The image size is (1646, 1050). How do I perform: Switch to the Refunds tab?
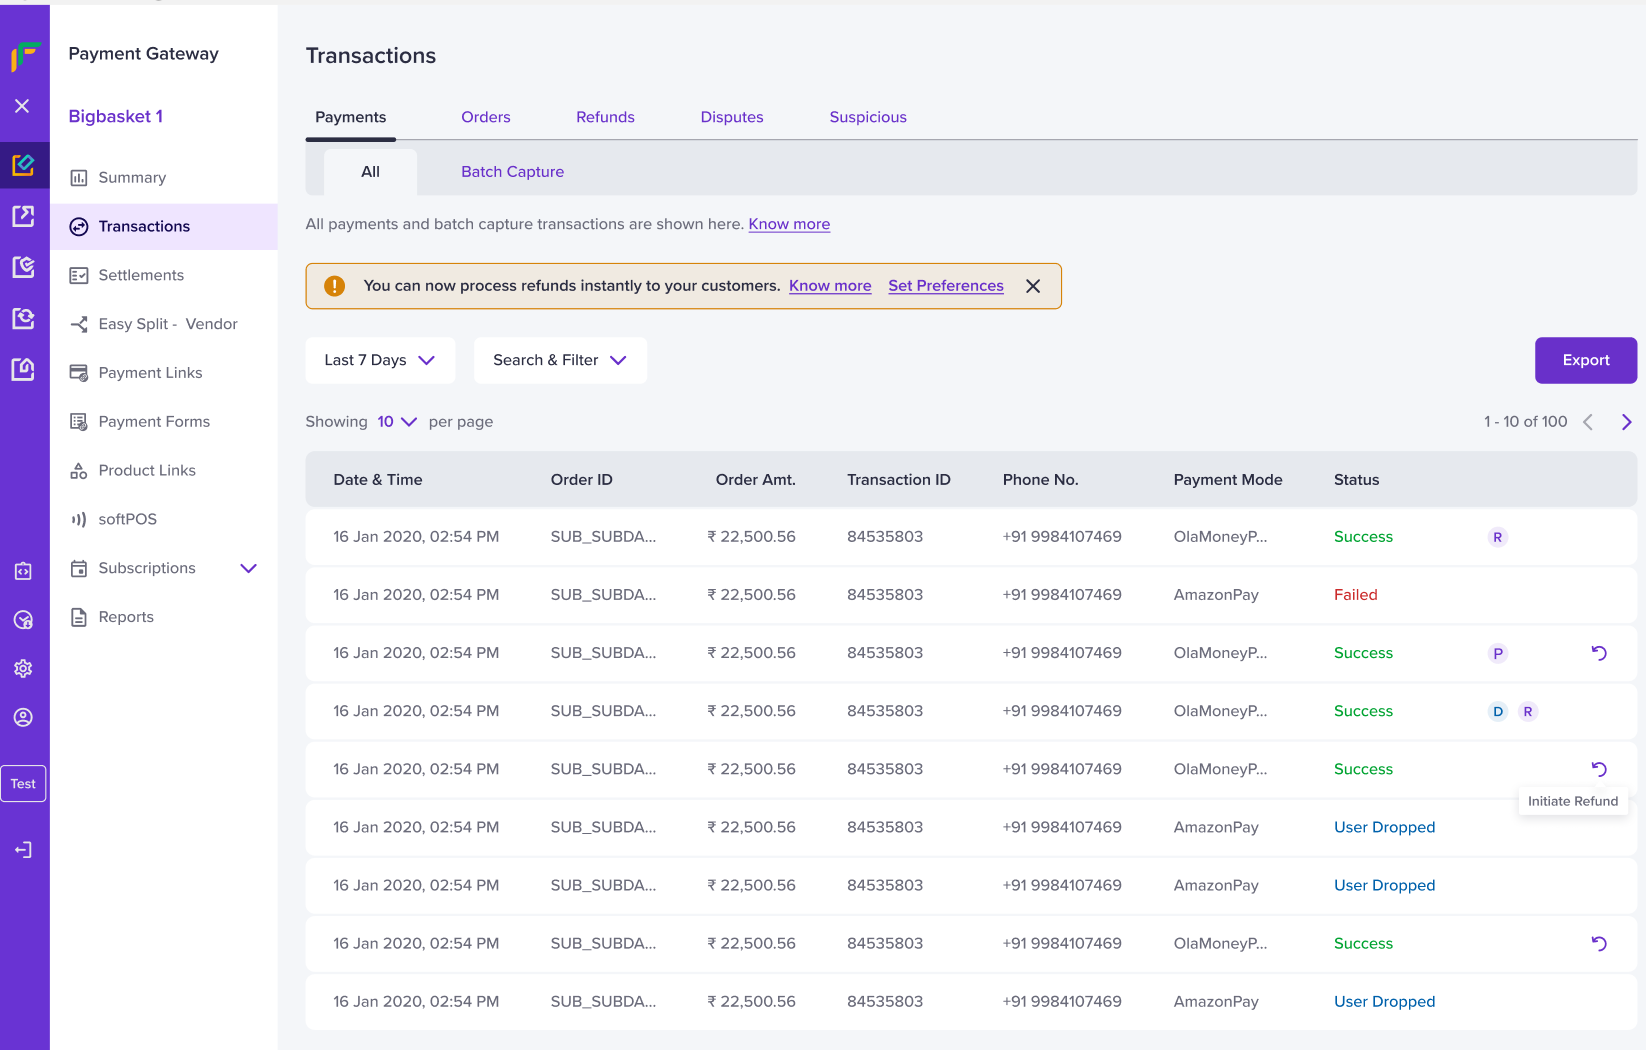point(605,117)
